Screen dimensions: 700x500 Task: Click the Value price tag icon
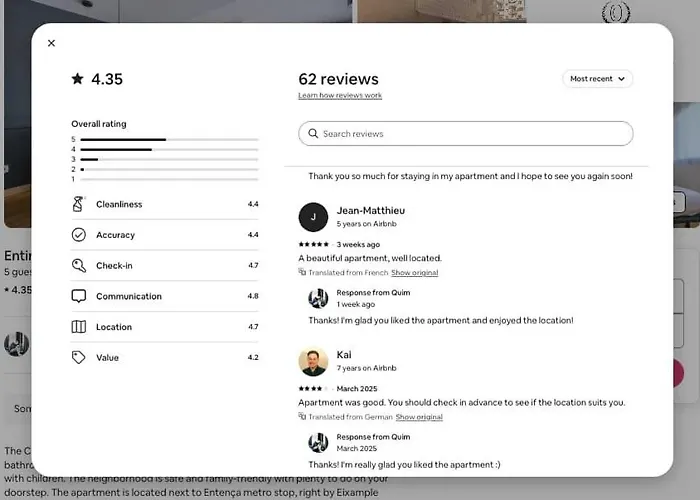tap(79, 358)
